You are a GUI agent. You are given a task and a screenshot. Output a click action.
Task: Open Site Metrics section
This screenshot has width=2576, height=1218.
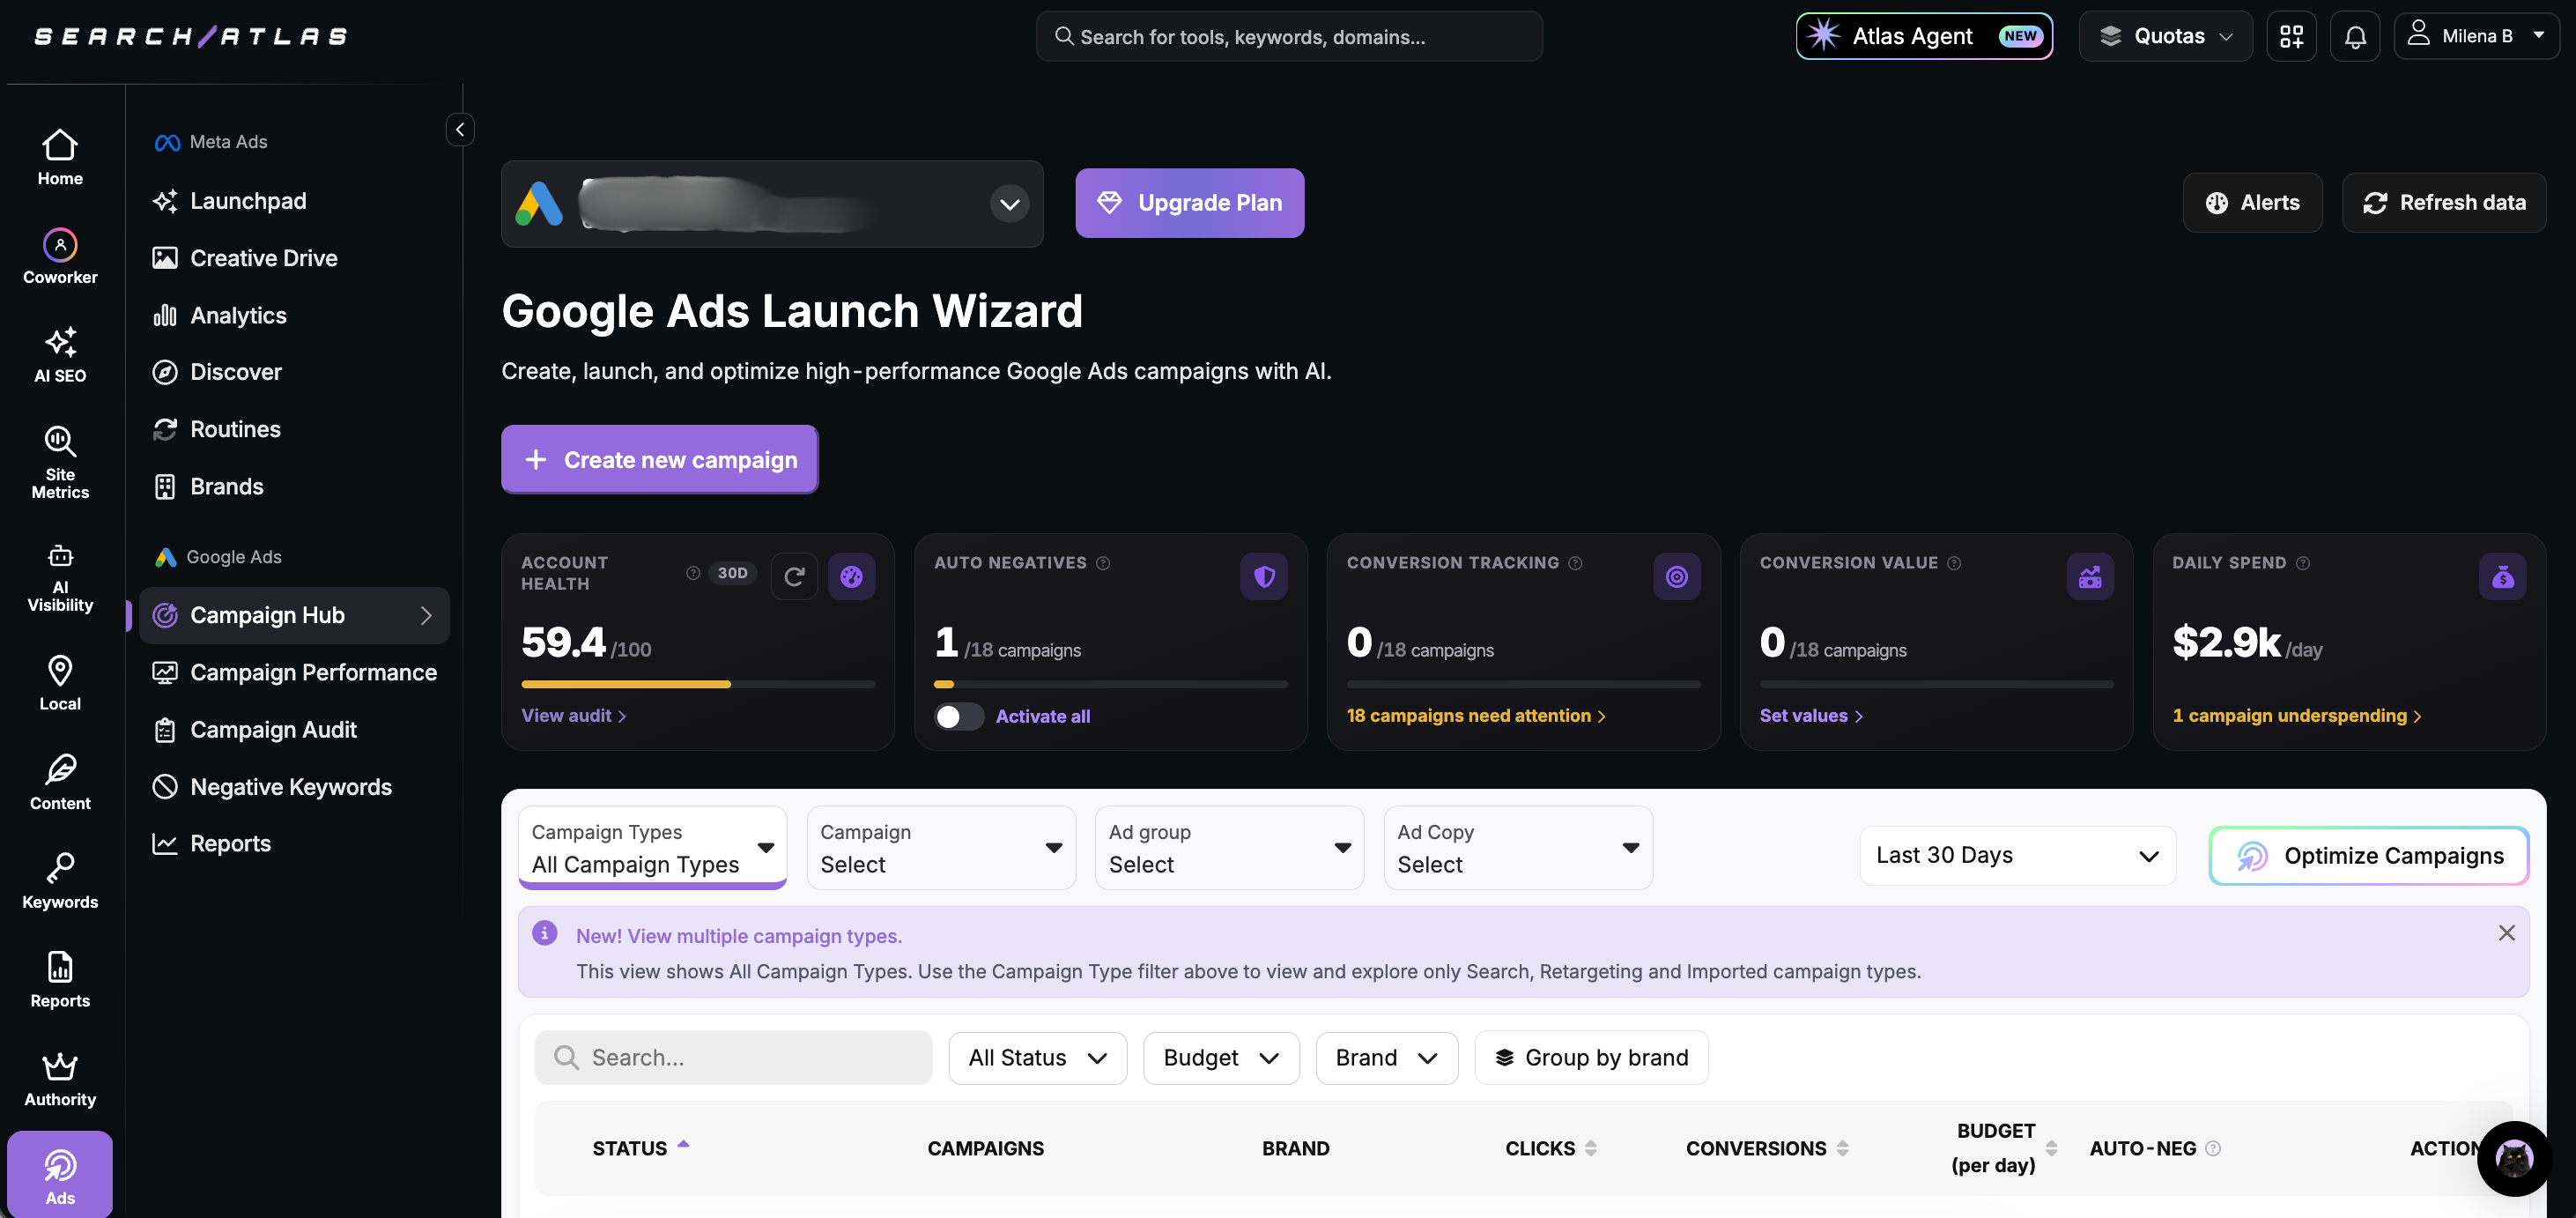[60, 462]
